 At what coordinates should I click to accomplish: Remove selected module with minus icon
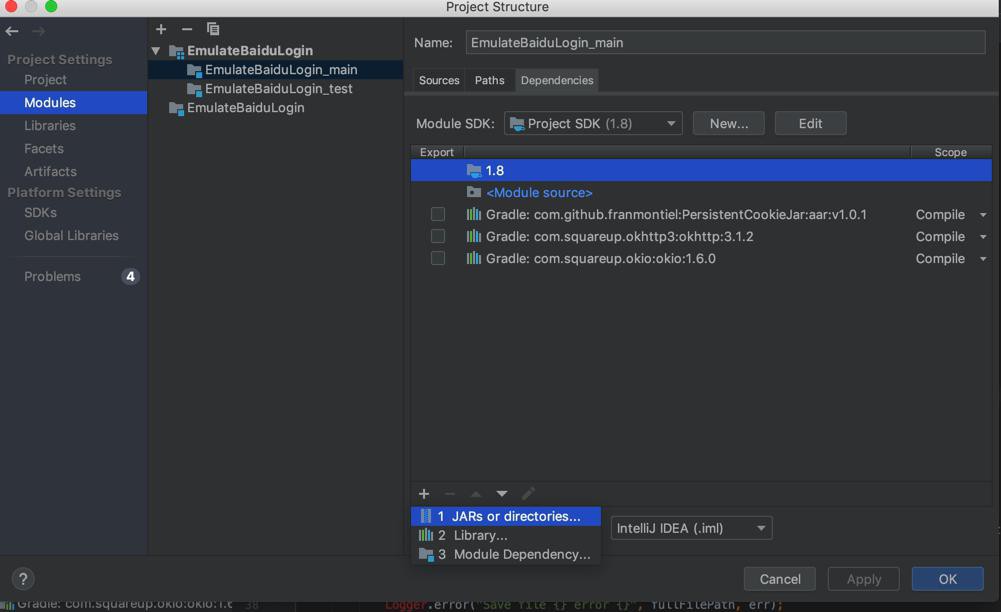(x=186, y=29)
